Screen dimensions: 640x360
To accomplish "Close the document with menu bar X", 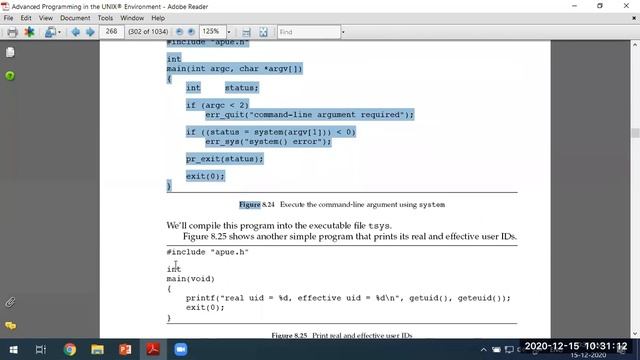I will [634, 18].
